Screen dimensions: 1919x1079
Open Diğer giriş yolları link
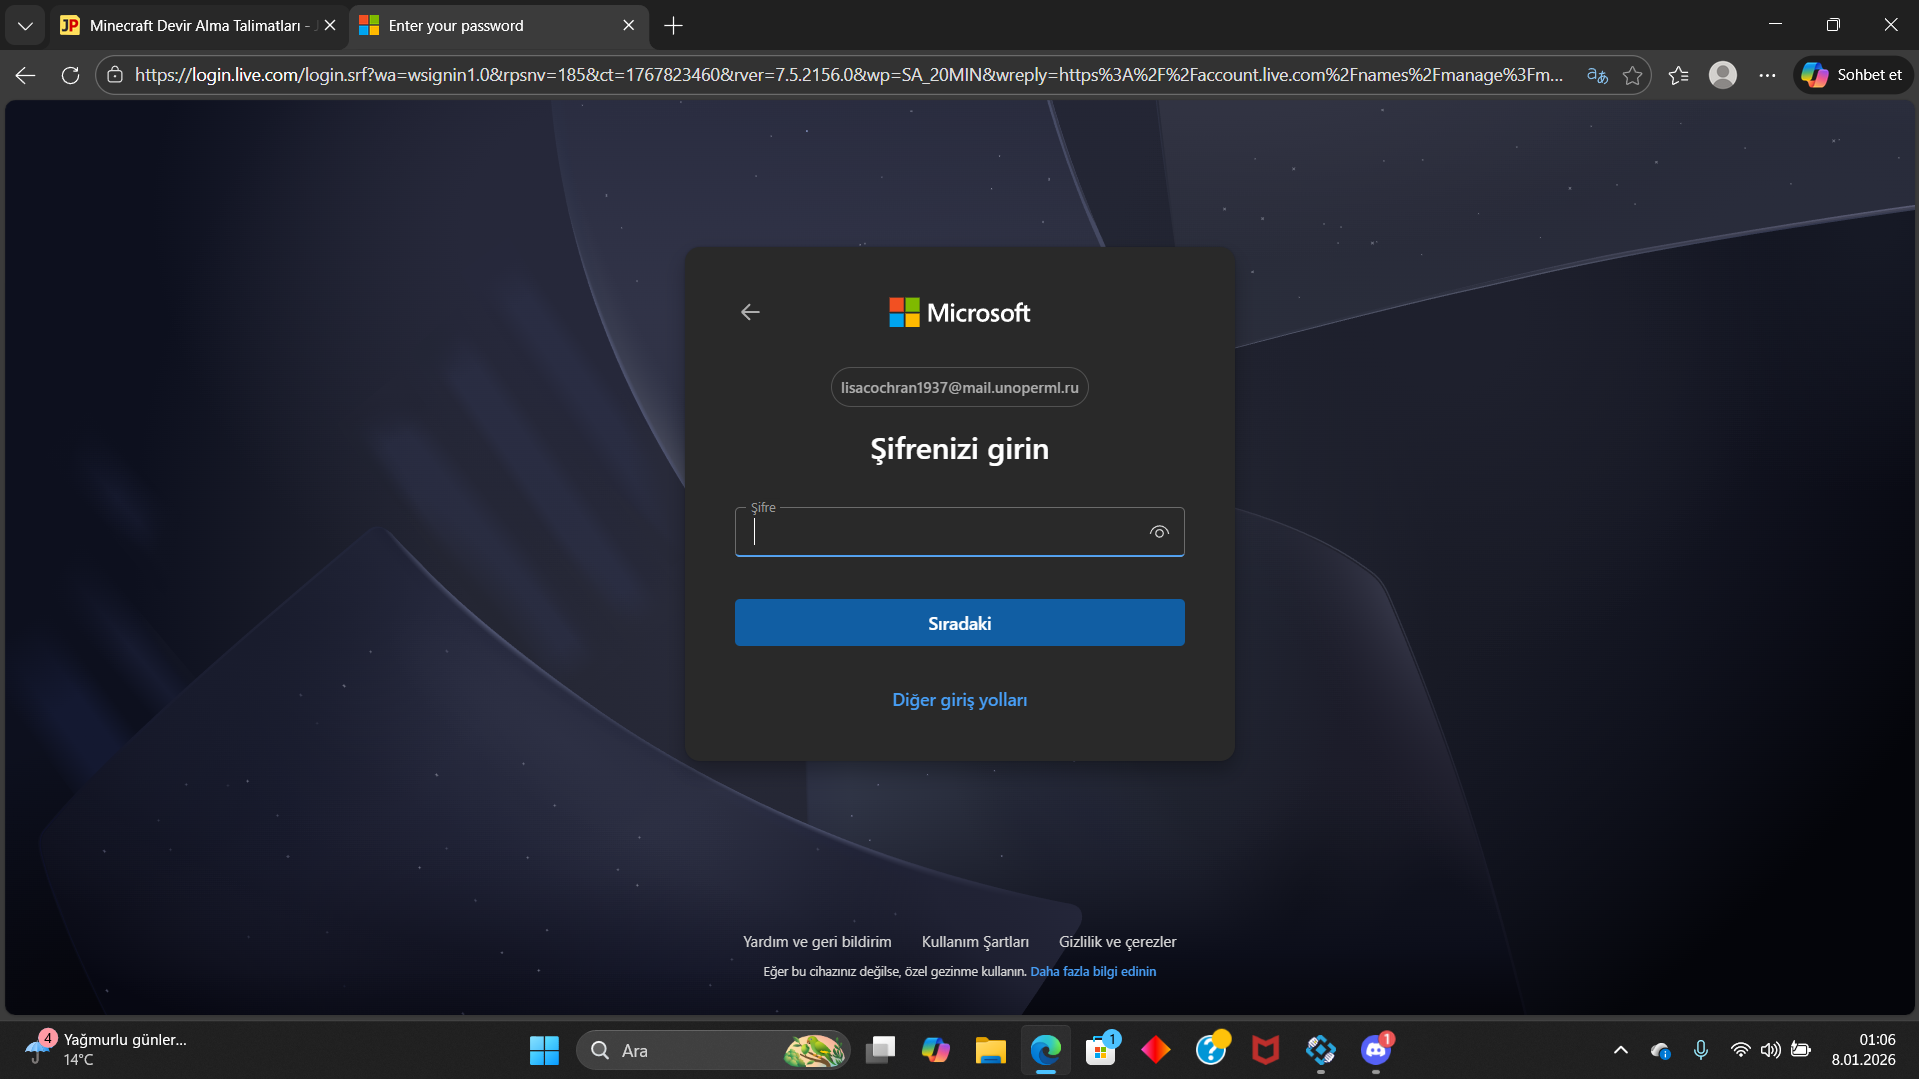(x=960, y=700)
